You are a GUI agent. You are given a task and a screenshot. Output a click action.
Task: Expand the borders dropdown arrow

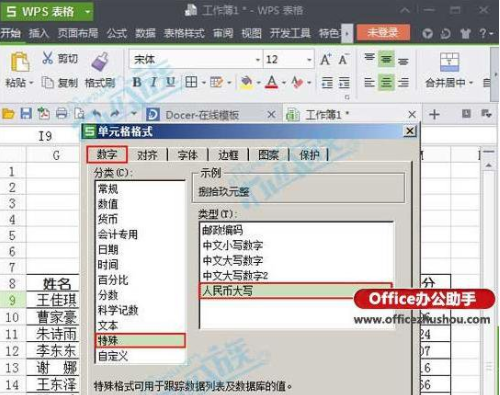coord(203,83)
